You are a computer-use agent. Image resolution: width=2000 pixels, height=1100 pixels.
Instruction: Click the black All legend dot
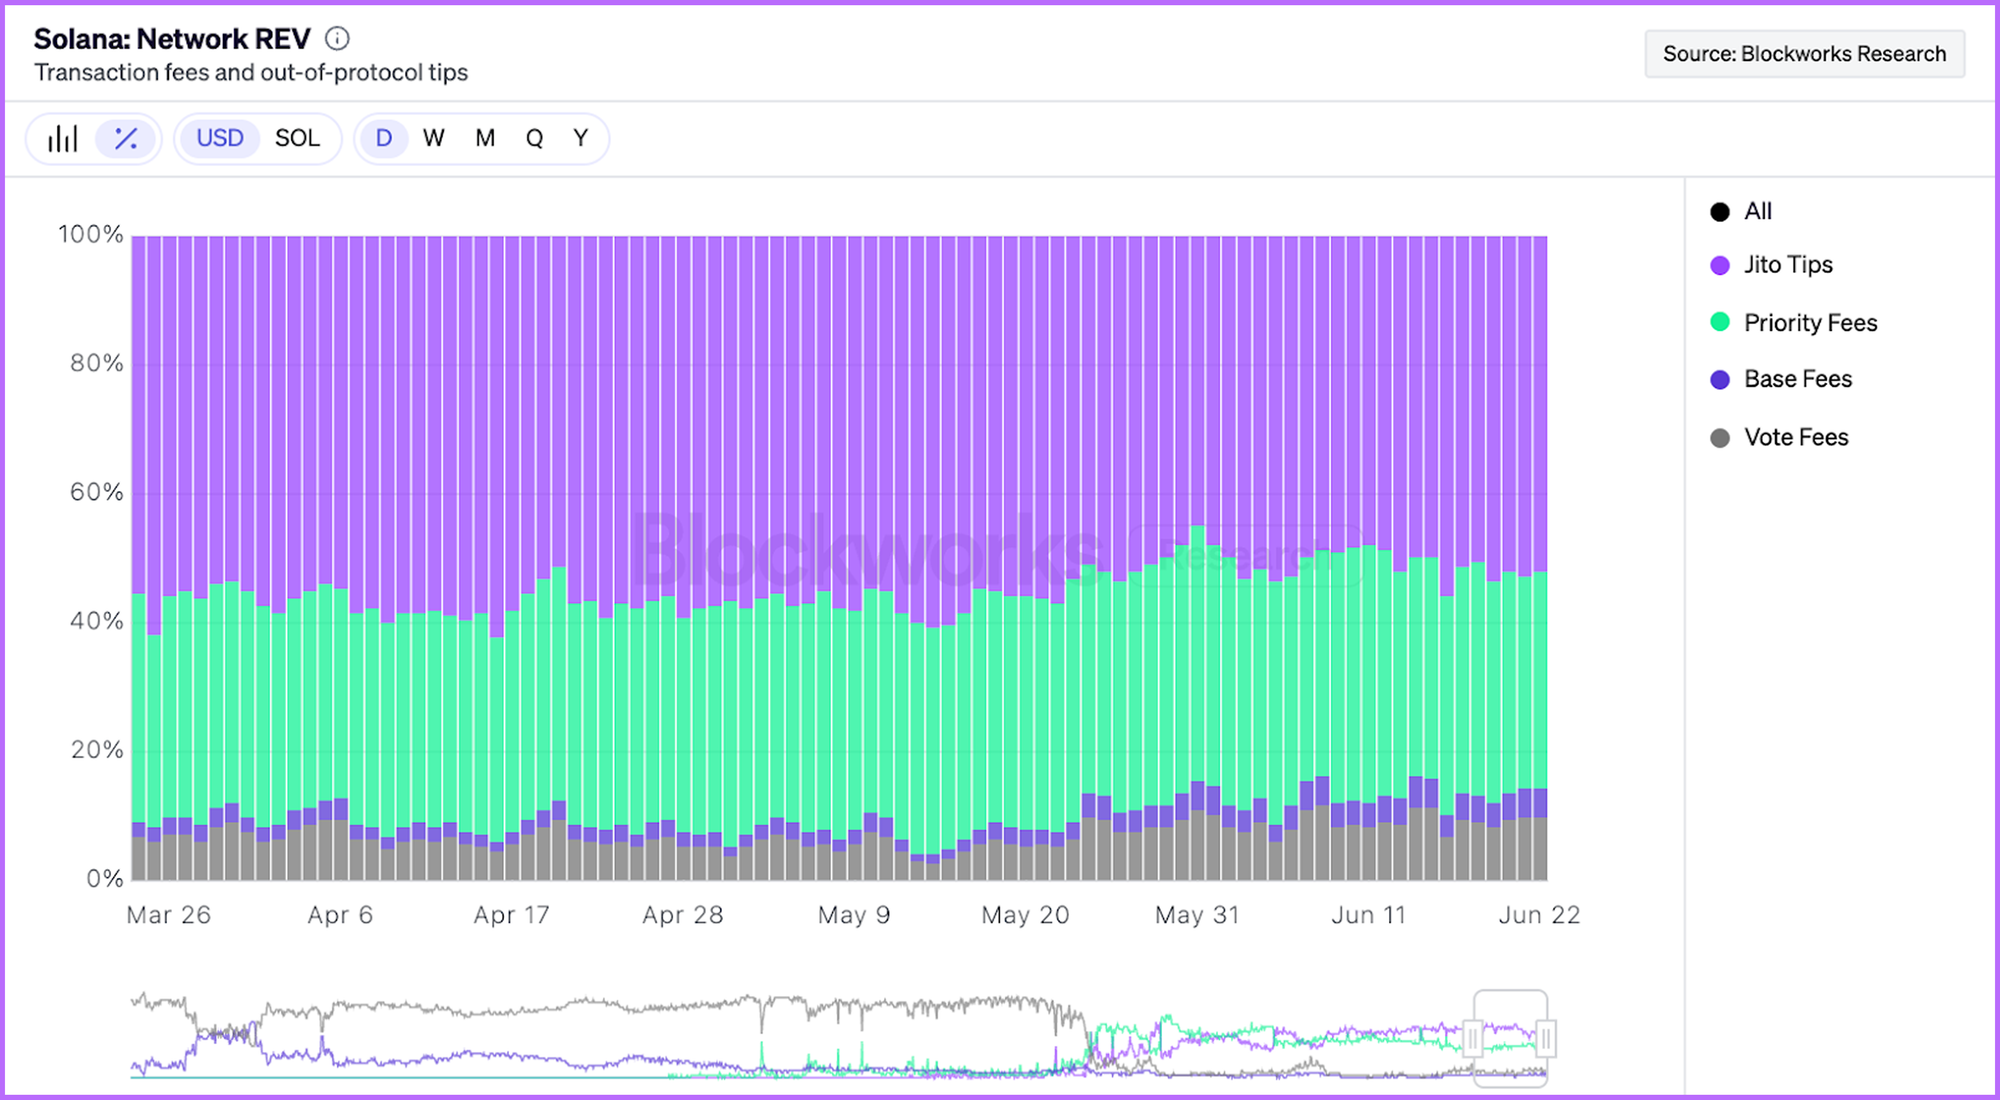1720,211
